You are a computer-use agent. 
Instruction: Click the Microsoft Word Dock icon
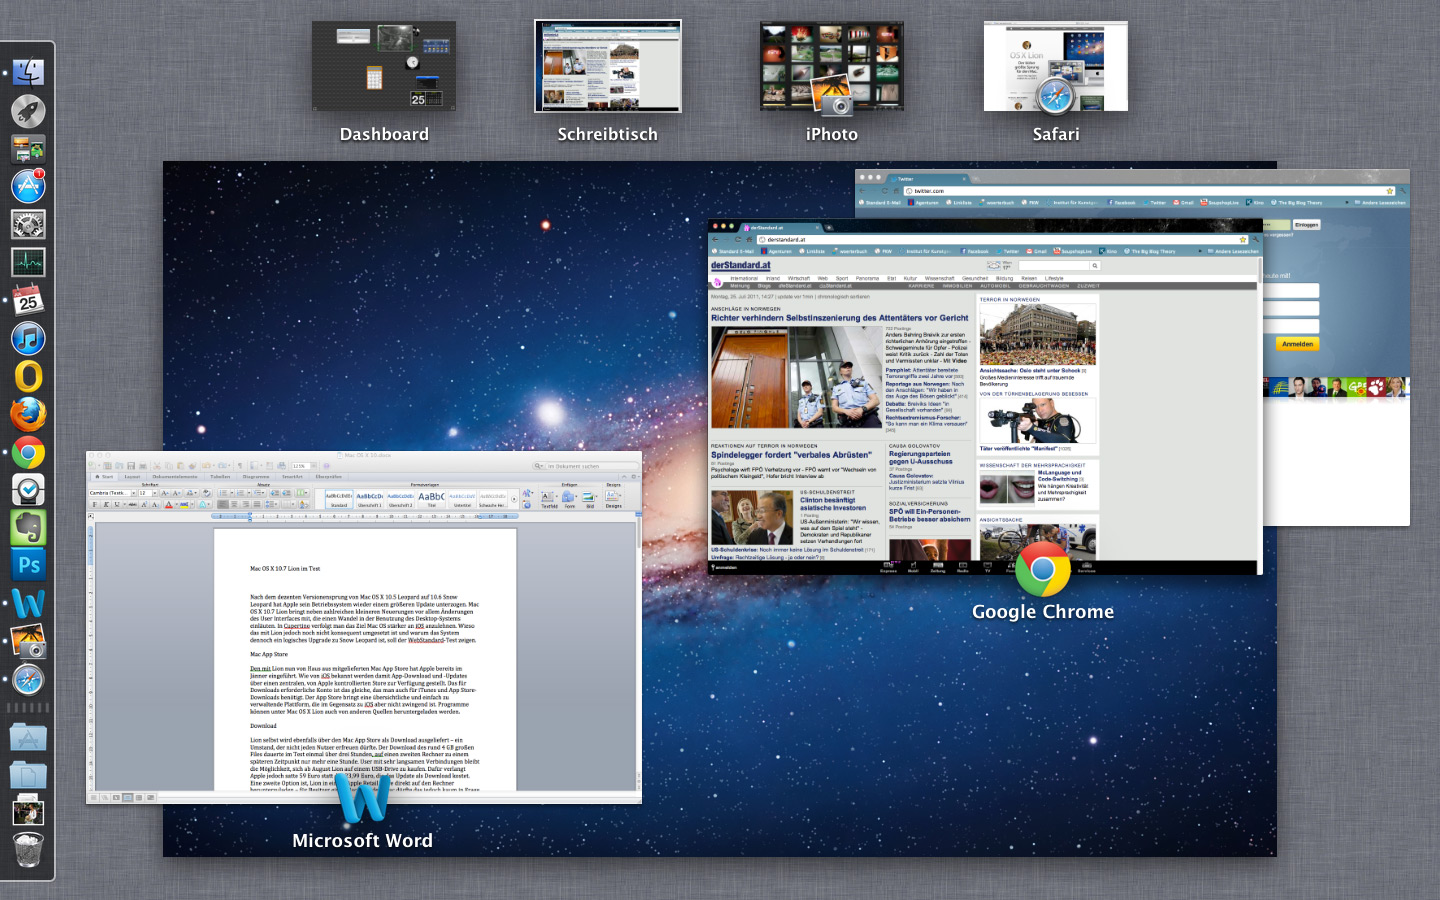(x=28, y=603)
